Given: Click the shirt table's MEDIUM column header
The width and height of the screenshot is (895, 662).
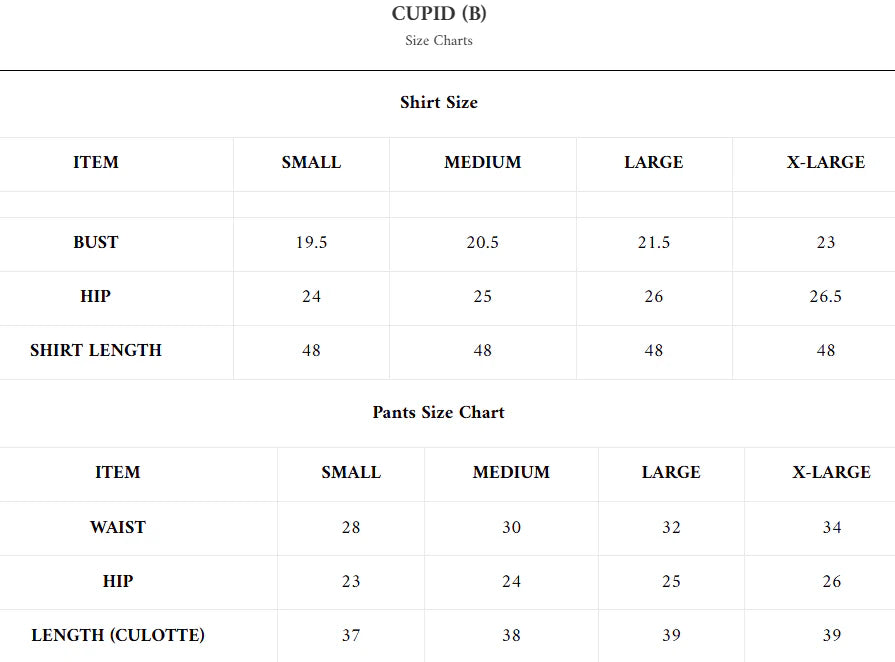Looking at the screenshot, I should [x=482, y=162].
